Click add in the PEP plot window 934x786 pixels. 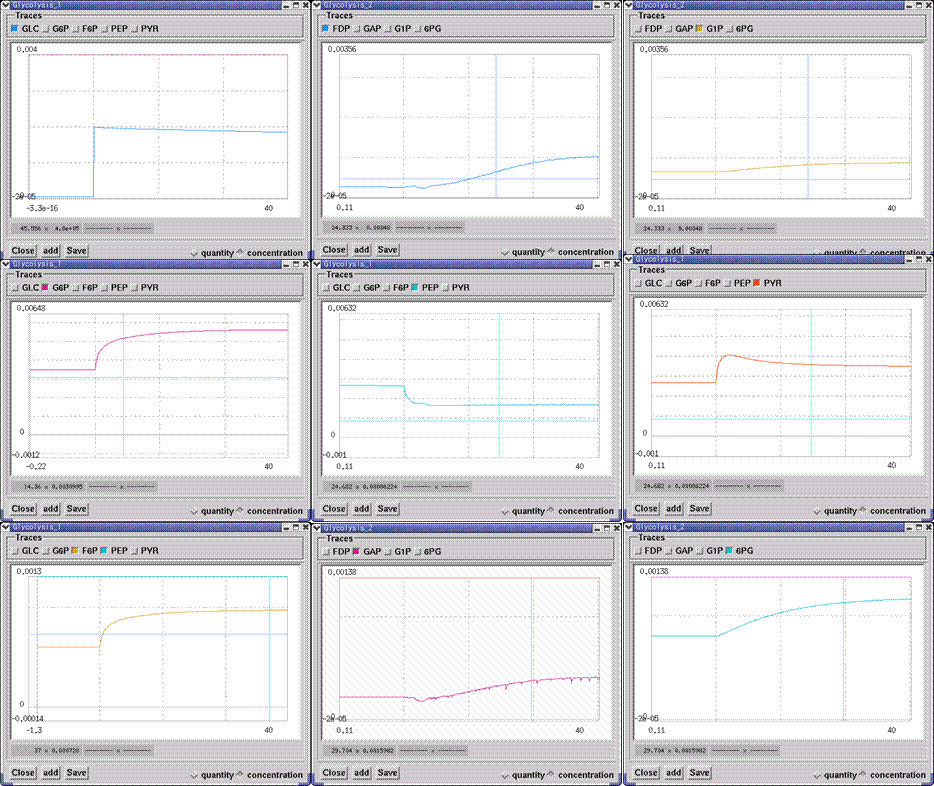[361, 509]
